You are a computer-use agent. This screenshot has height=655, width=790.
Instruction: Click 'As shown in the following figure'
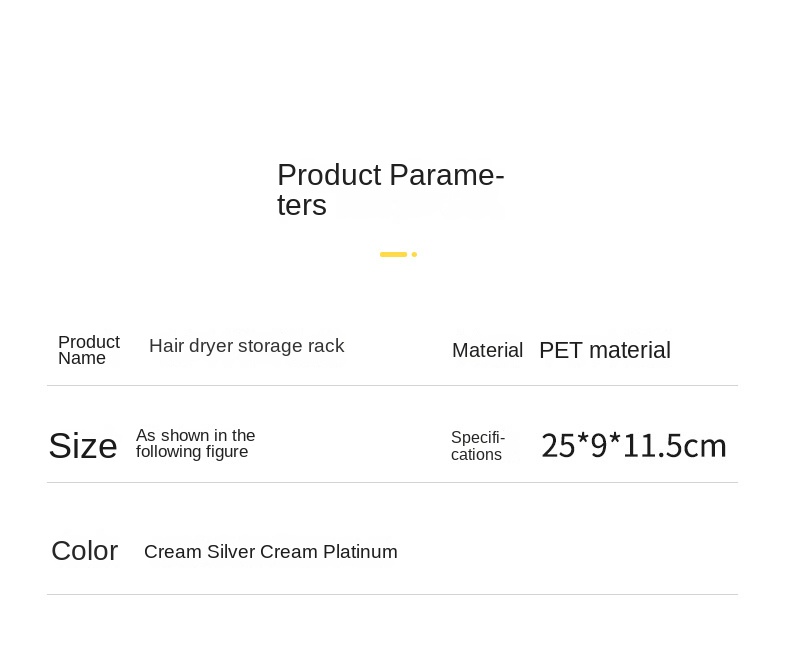point(196,443)
